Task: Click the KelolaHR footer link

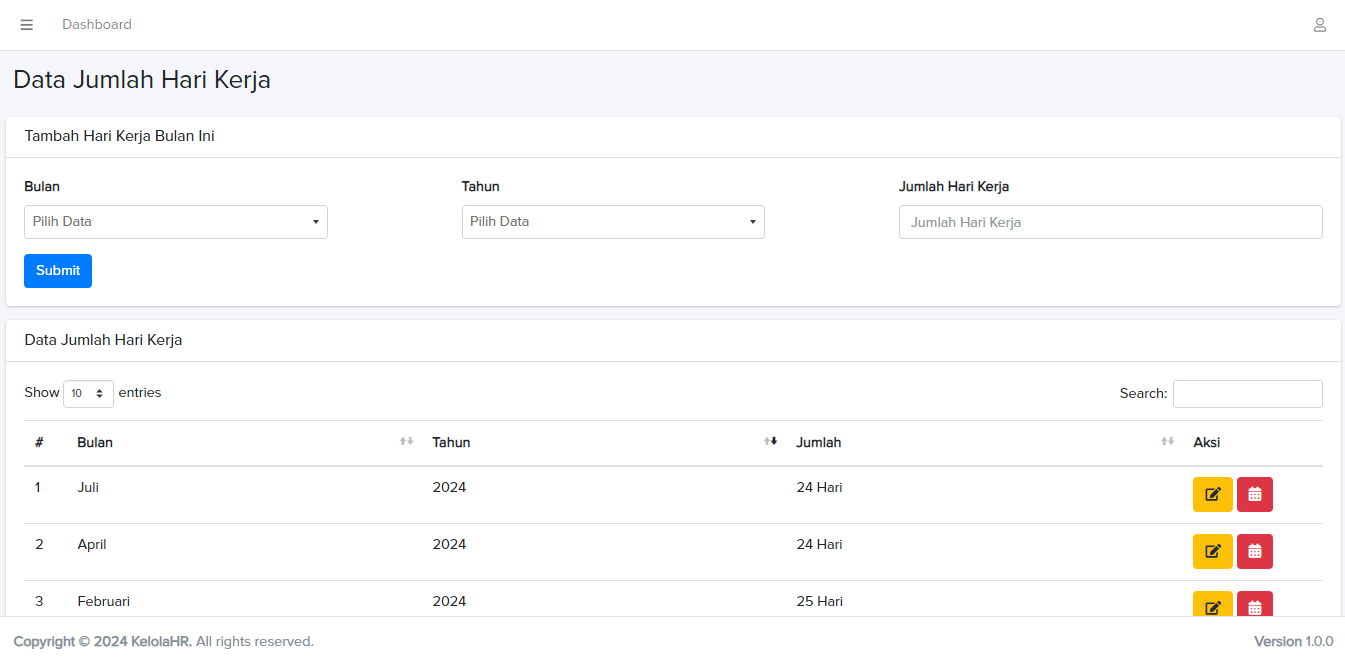Action: pyautogui.click(x=161, y=642)
